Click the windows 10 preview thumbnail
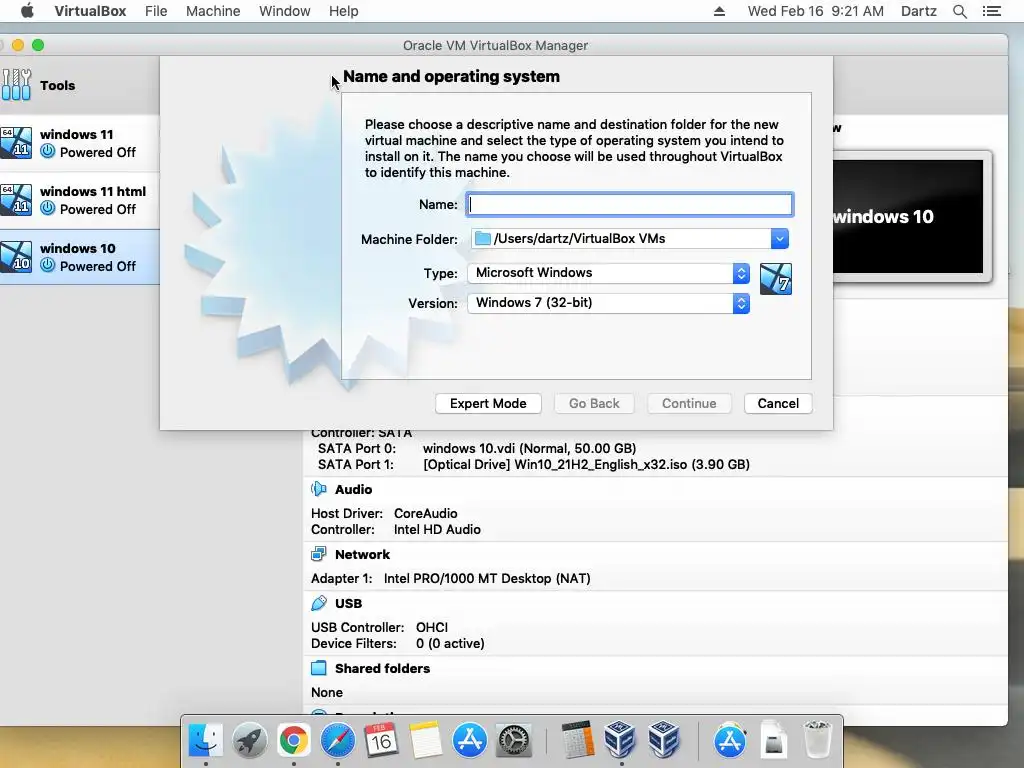 tap(908, 216)
